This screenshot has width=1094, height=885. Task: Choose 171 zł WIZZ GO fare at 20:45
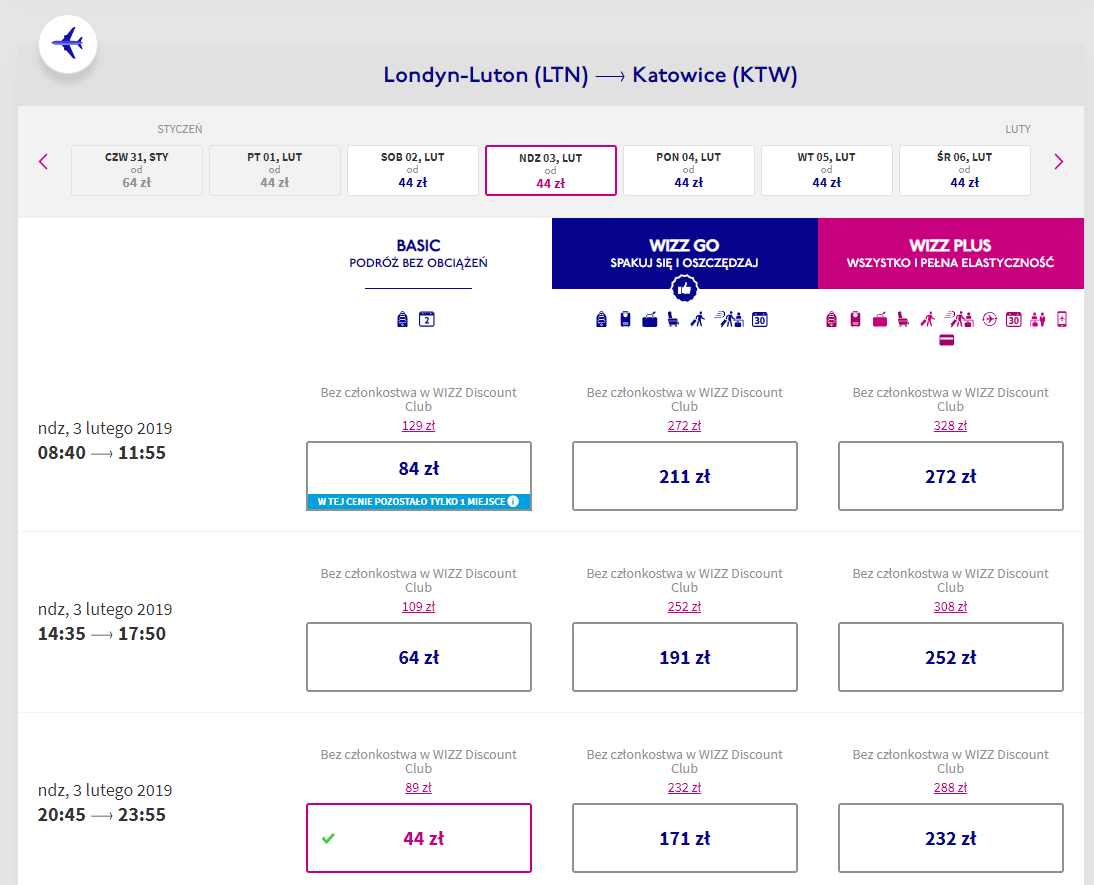pyautogui.click(x=684, y=838)
